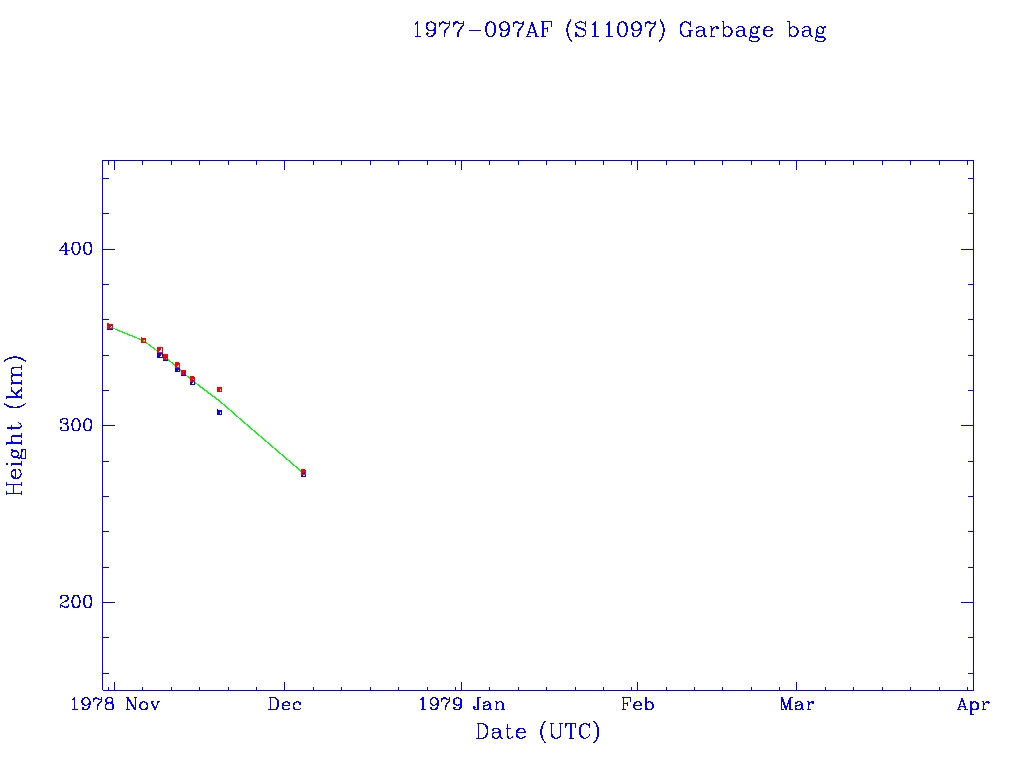Pick the "Mar" date label
Image resolution: width=1024 pixels, height=768 pixels.
[x=797, y=705]
